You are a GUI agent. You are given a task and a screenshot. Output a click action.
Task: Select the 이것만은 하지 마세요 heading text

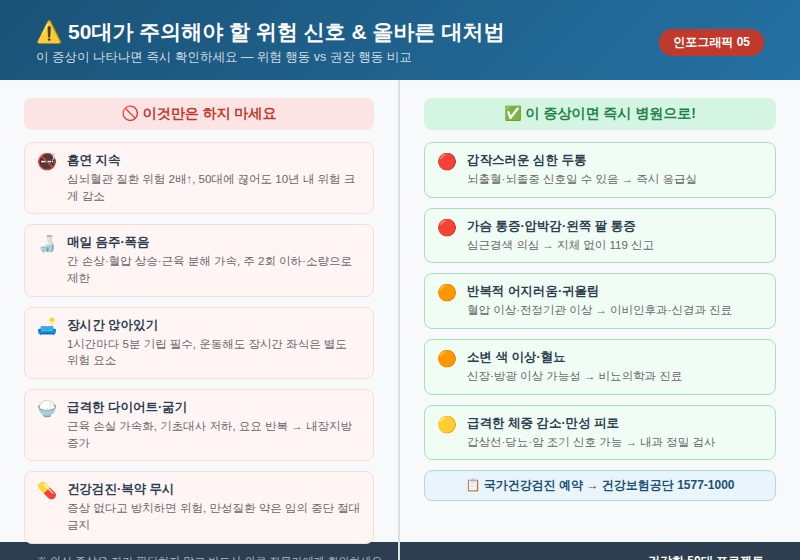(x=209, y=113)
